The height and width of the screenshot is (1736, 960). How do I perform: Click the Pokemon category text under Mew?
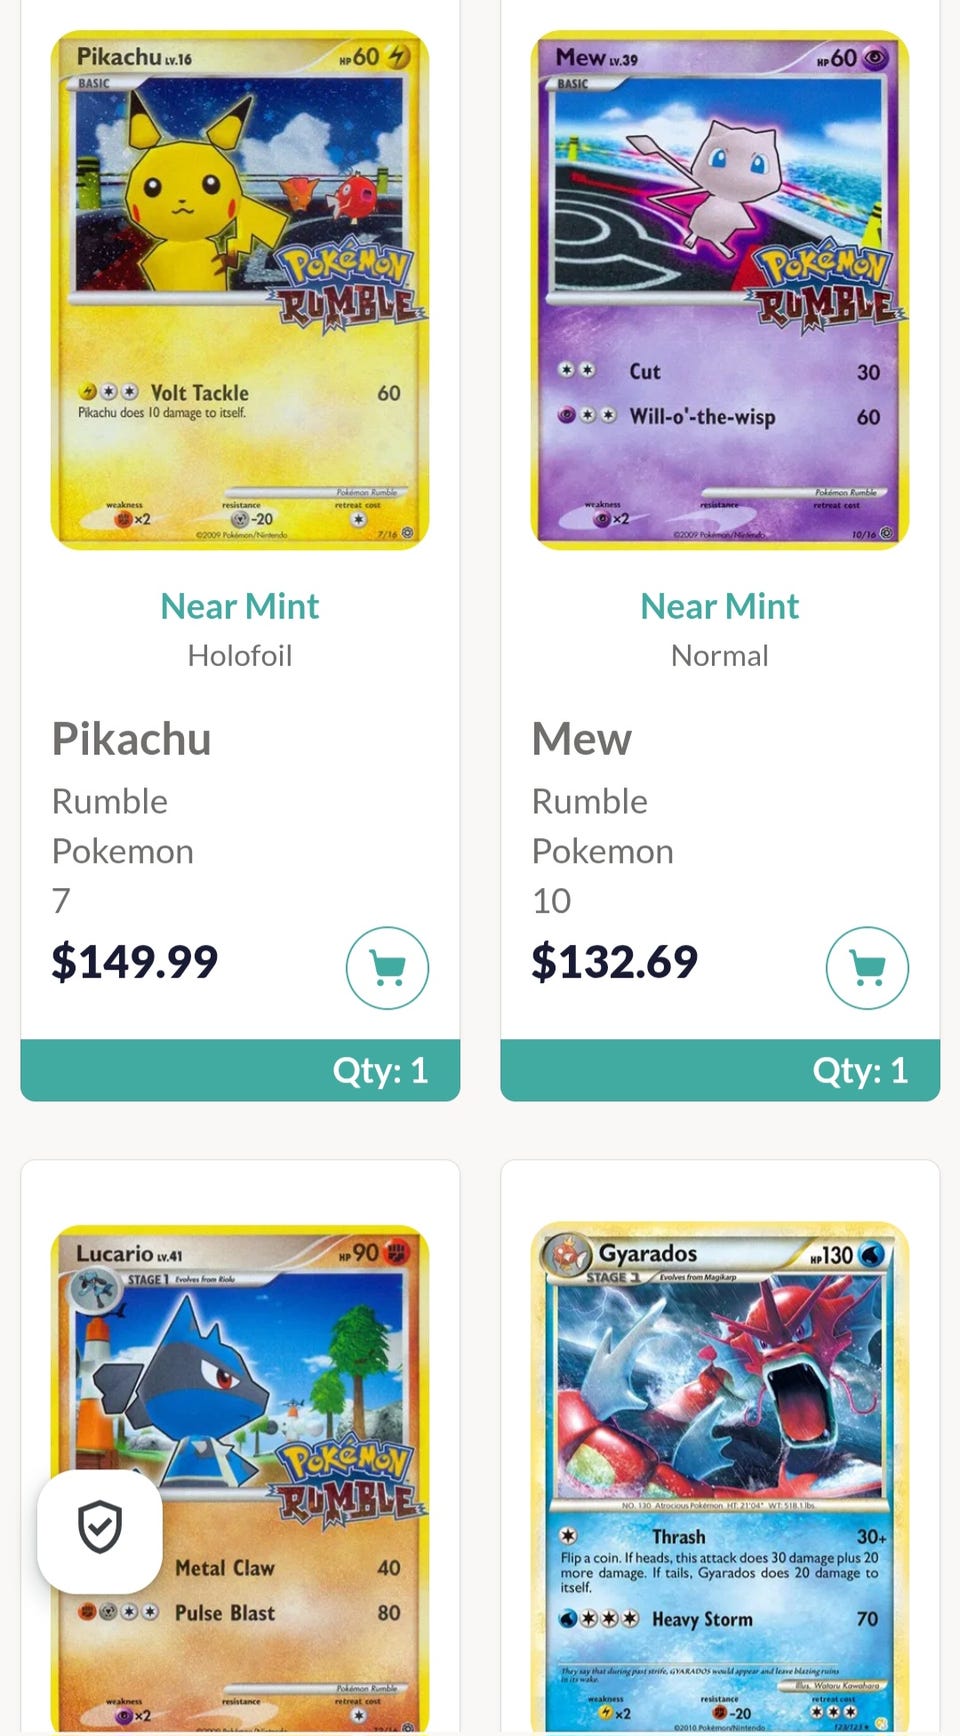coord(603,851)
